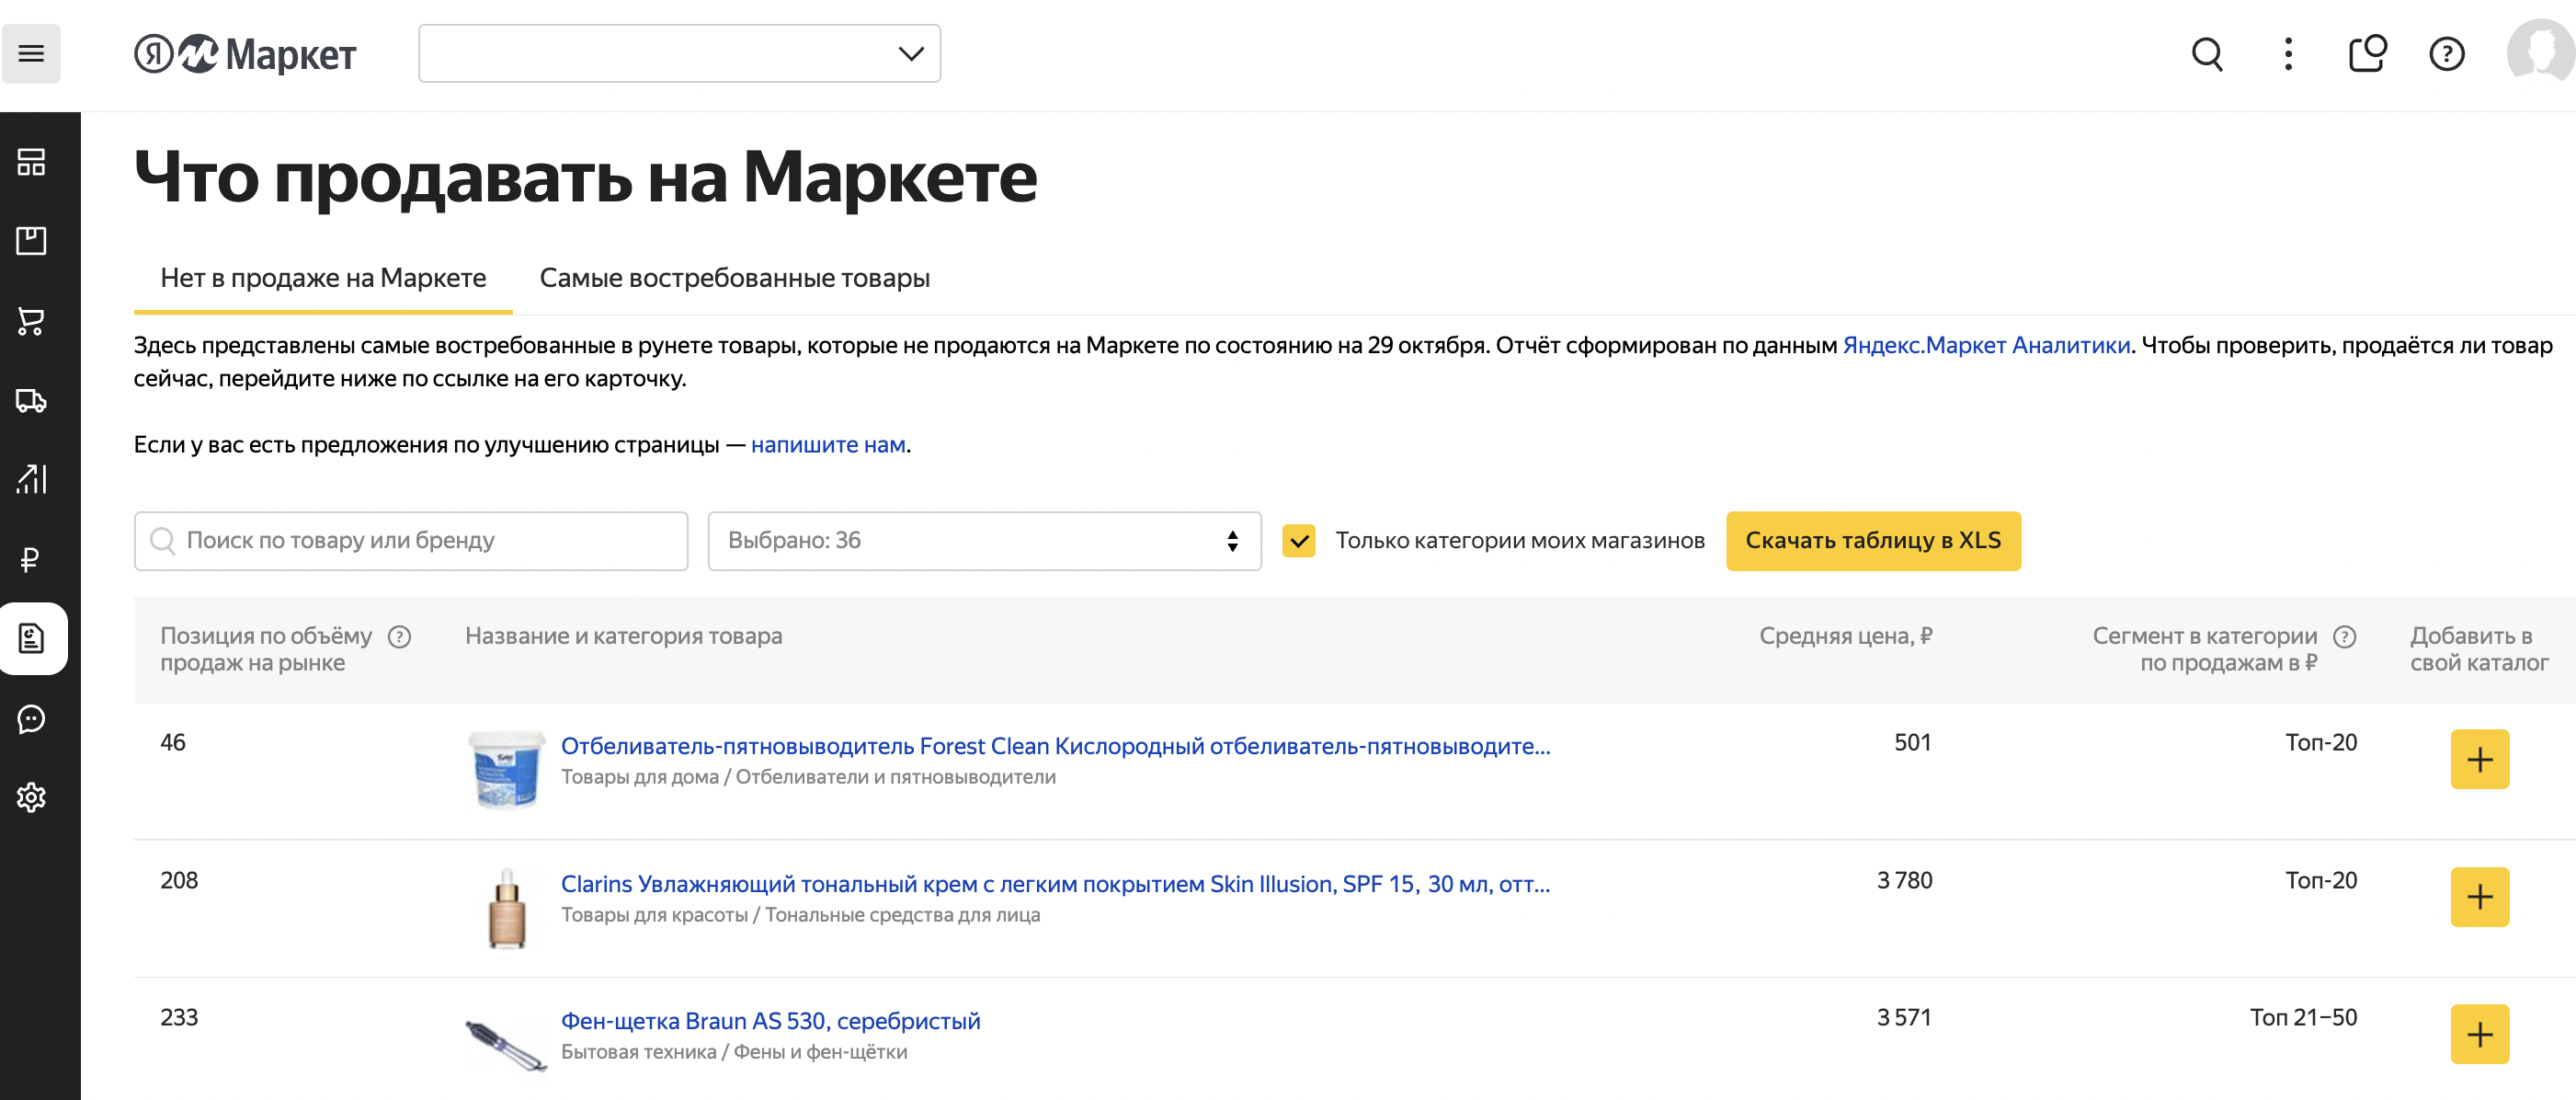Uncheck 'Только категории моих магазинов' checkbox
This screenshot has height=1100, width=2576.
pyautogui.click(x=1299, y=541)
